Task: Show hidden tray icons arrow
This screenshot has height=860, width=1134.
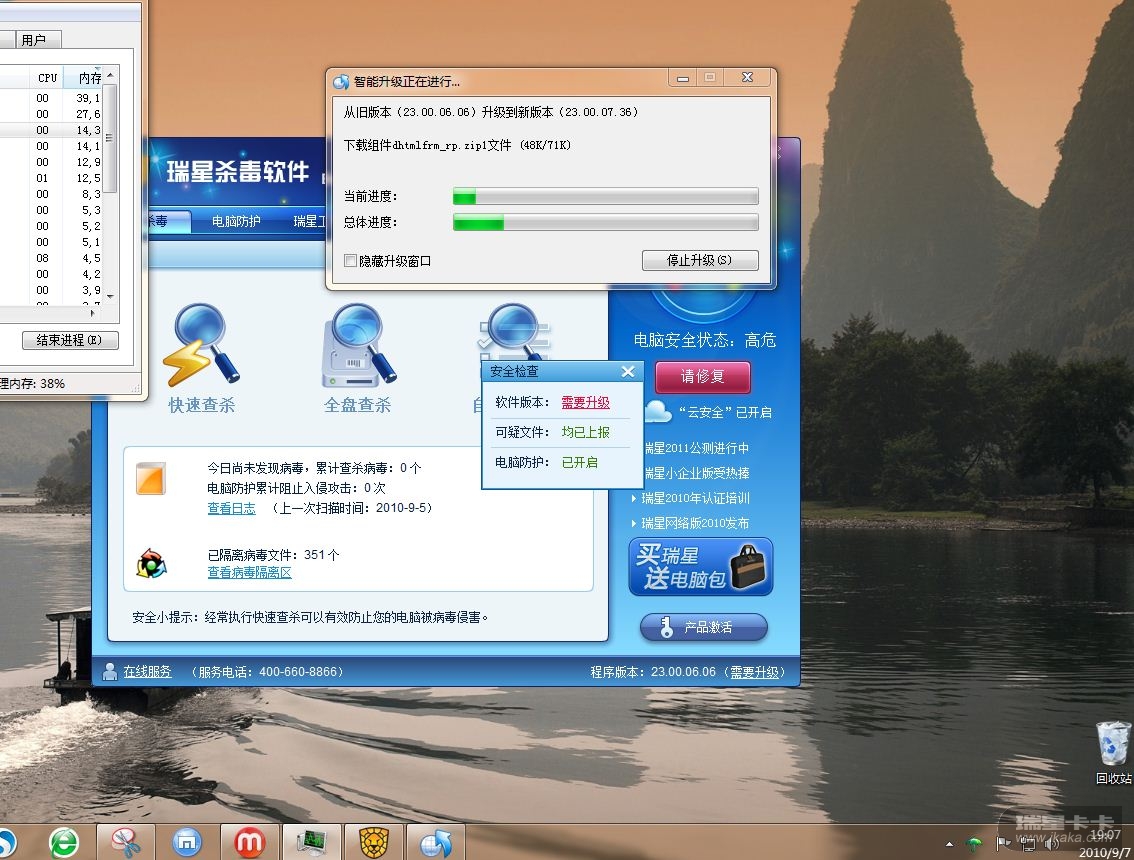Action: click(x=949, y=843)
